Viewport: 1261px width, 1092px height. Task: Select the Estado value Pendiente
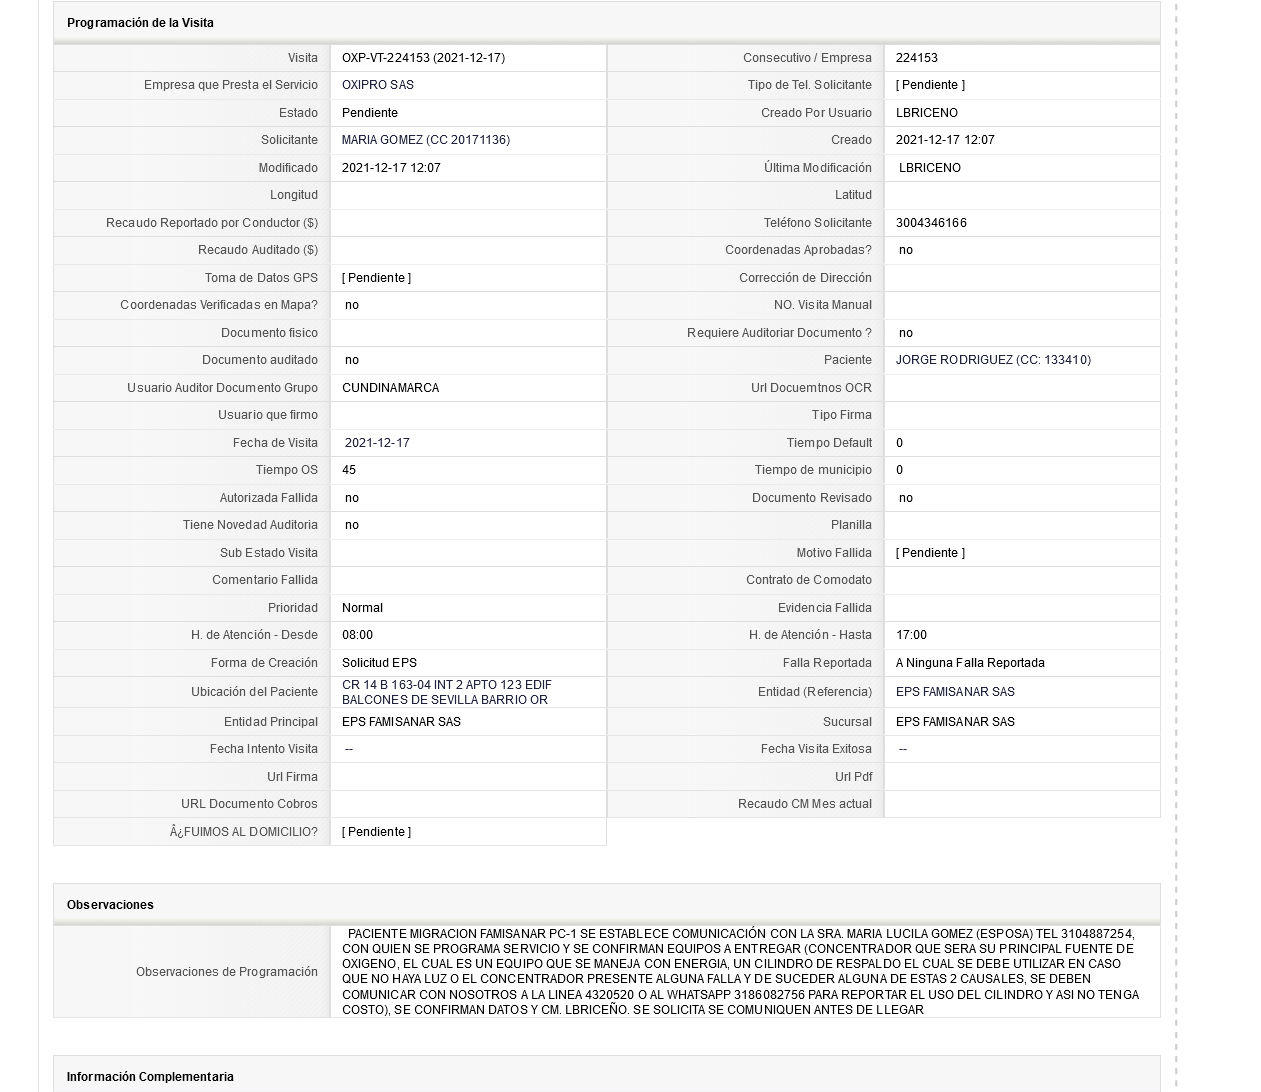(x=370, y=113)
